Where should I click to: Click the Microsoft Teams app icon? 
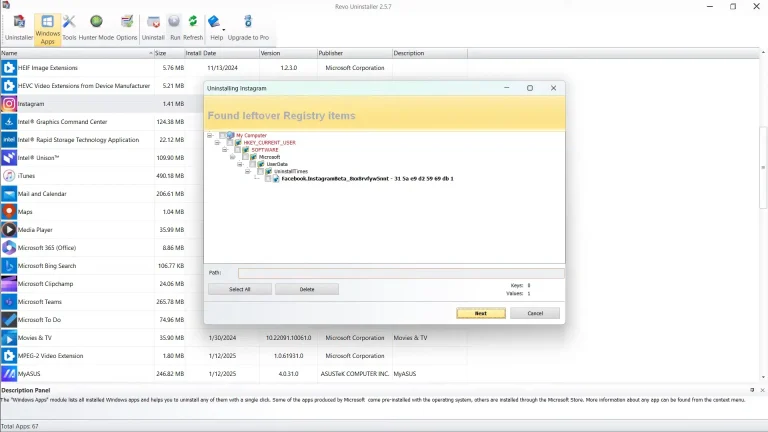coord(9,302)
